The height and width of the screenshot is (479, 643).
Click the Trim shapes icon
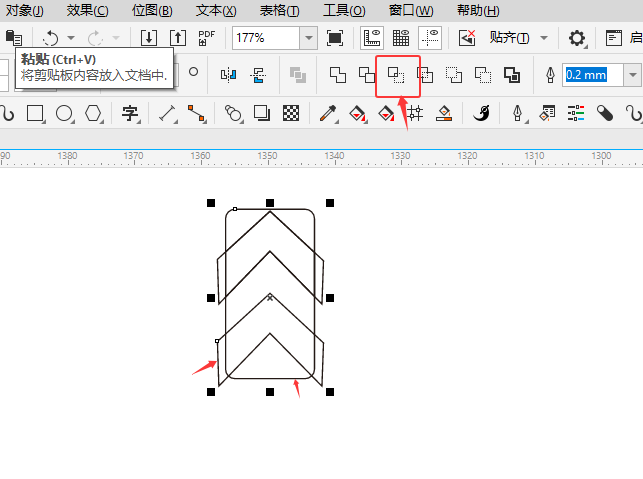click(367, 75)
